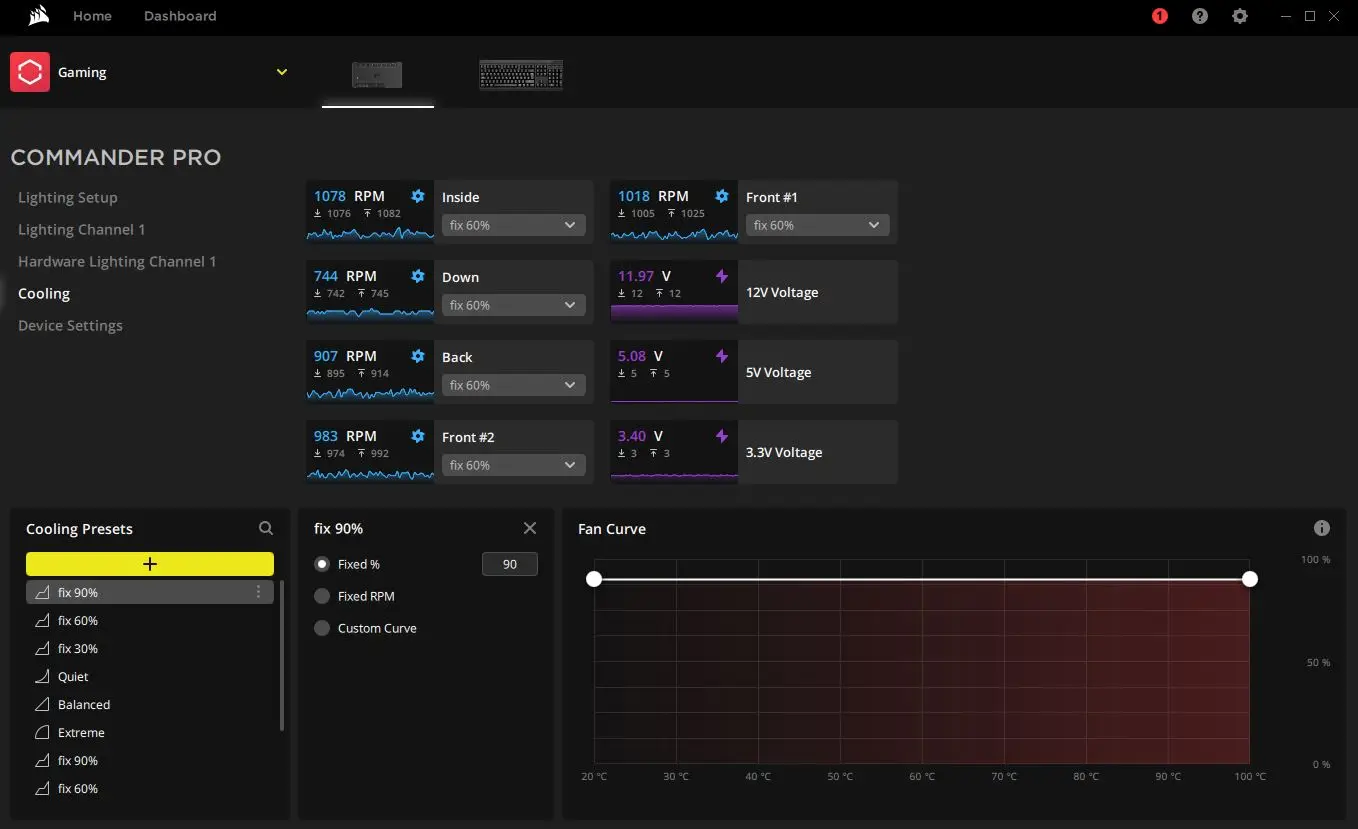This screenshot has height=829, width=1358.
Task: Select the fix 30% cooling preset
Action: pos(150,649)
